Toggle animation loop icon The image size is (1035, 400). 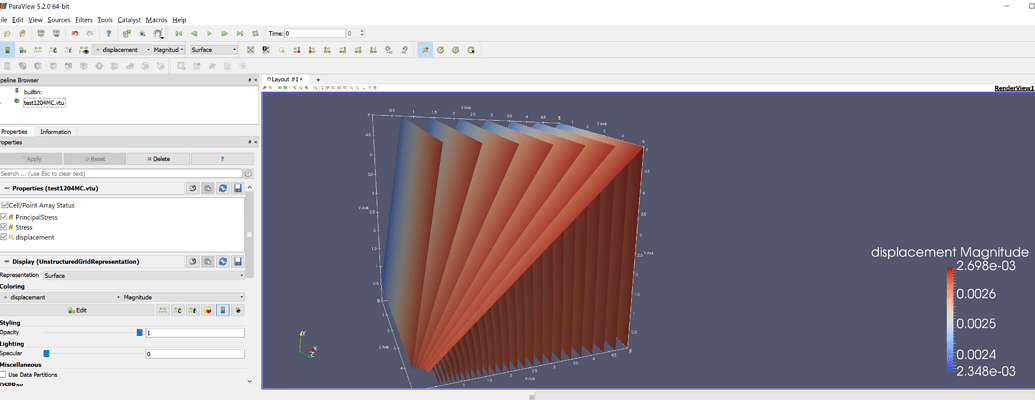point(255,33)
